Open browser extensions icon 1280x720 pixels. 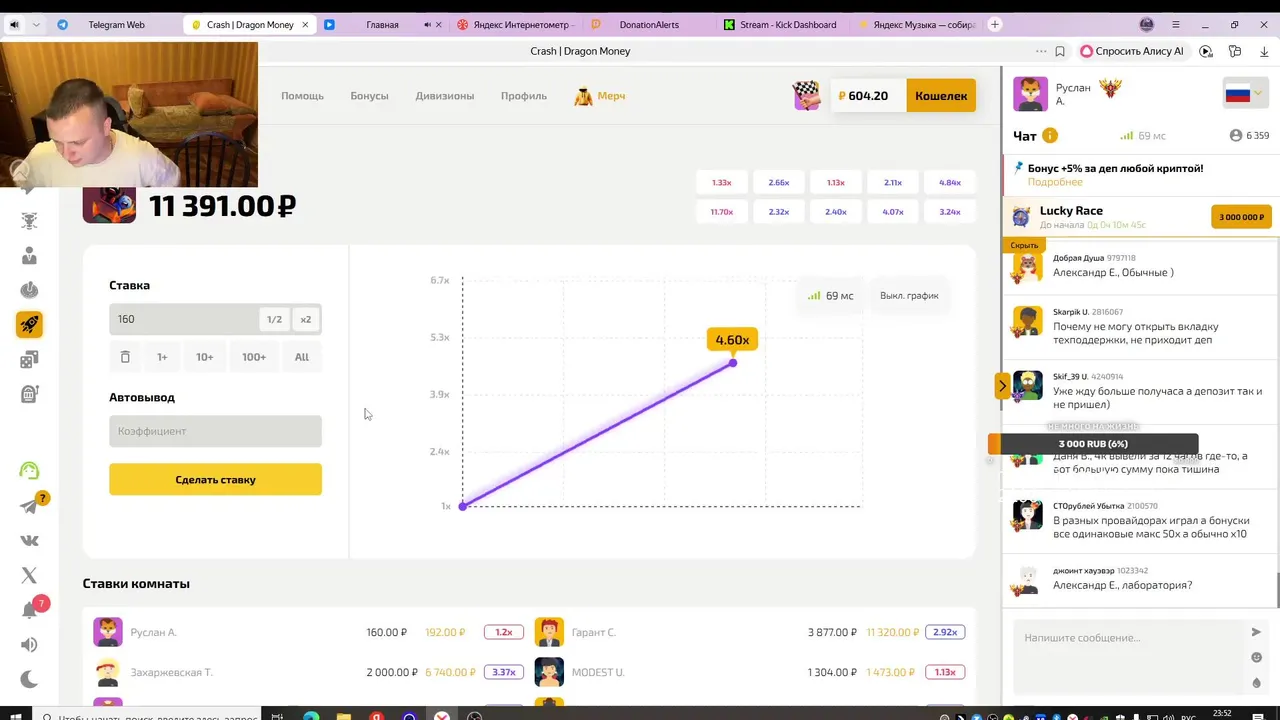pos(1235,51)
